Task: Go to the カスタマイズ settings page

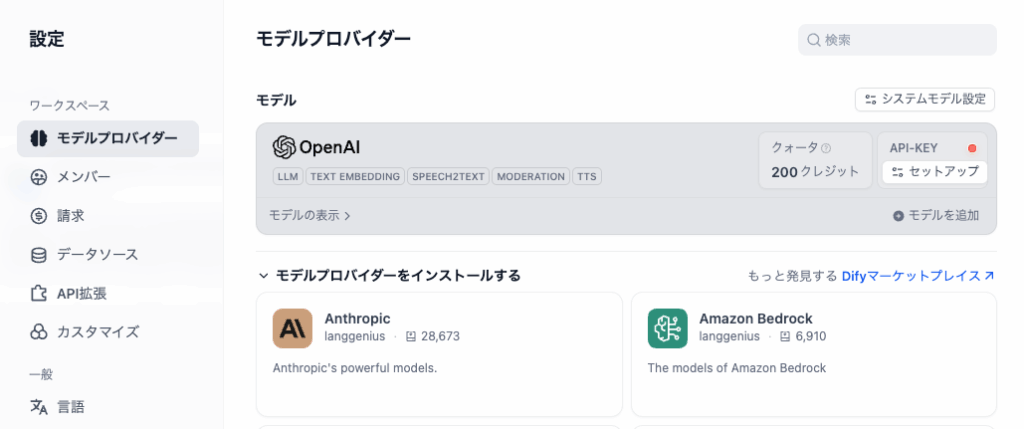Action: tap(97, 331)
